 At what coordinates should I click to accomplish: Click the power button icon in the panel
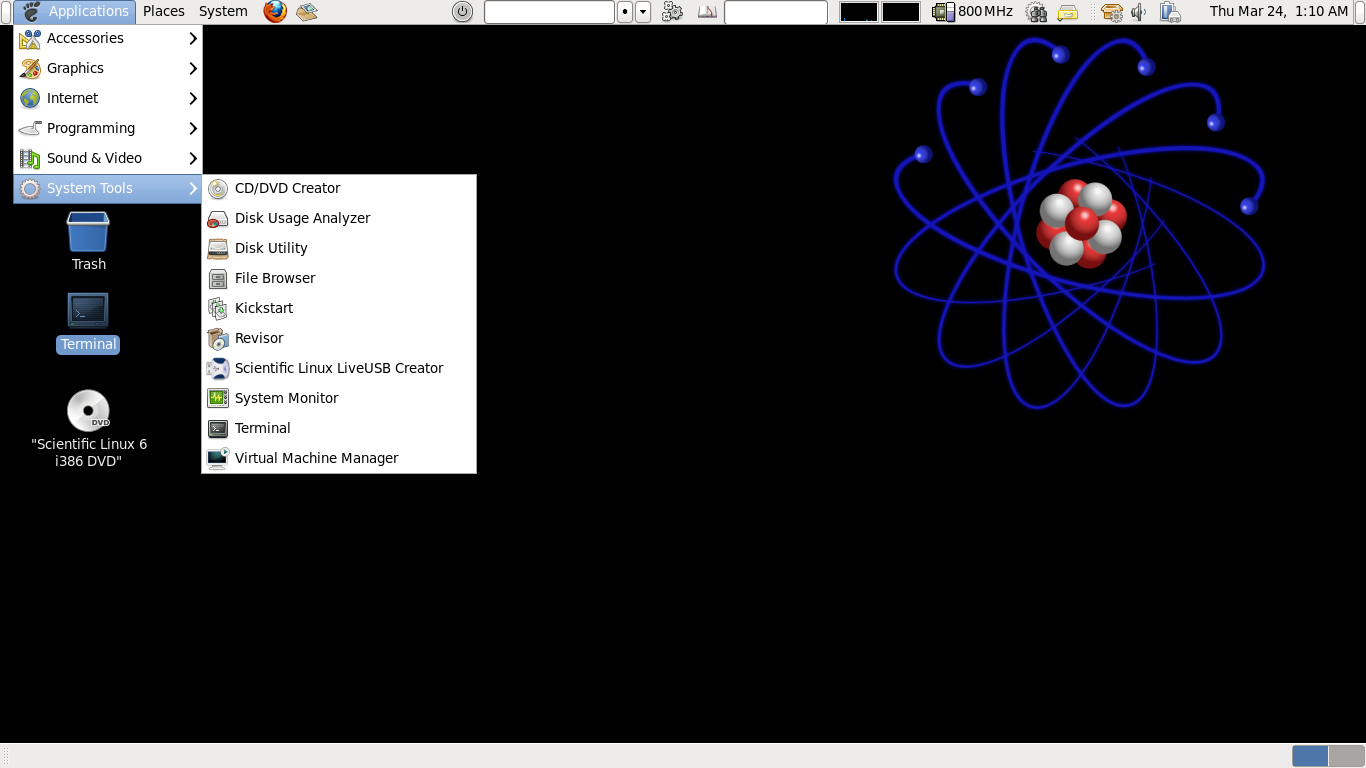pyautogui.click(x=462, y=12)
